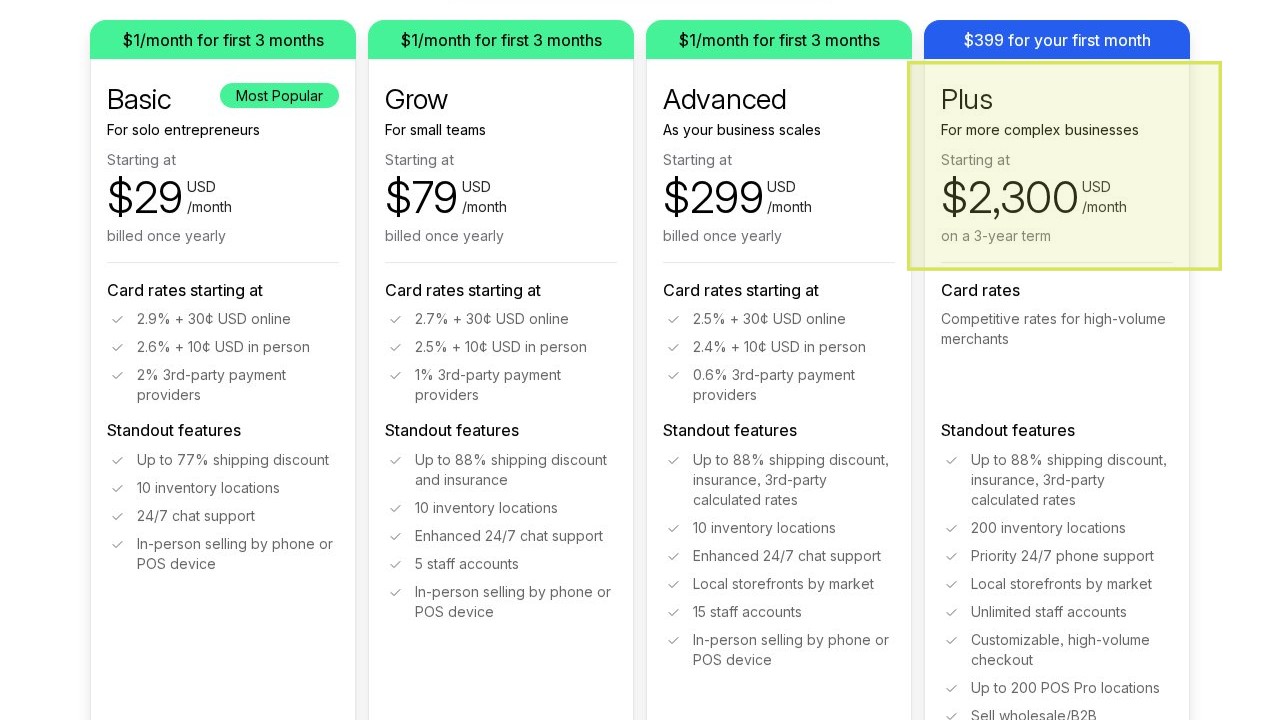
Task: Click checkmark next to 15 staff accounts
Action: (x=673, y=612)
